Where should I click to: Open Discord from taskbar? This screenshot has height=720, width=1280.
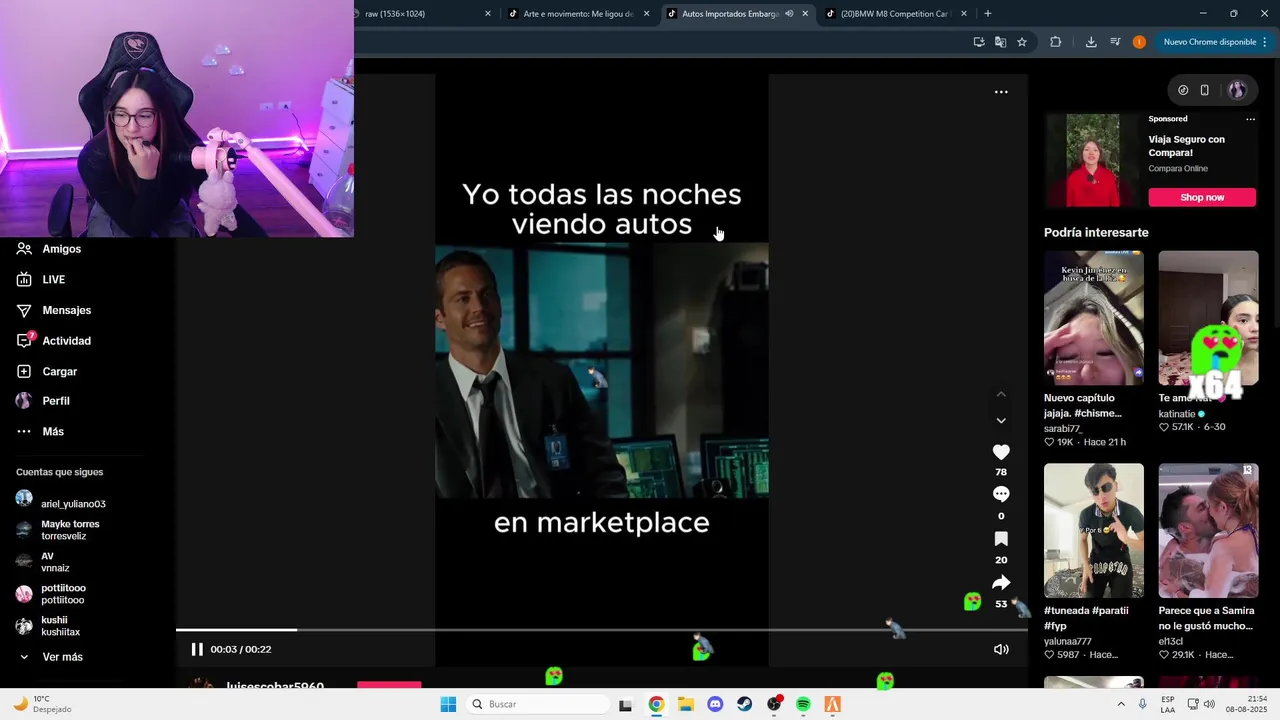tap(715, 704)
